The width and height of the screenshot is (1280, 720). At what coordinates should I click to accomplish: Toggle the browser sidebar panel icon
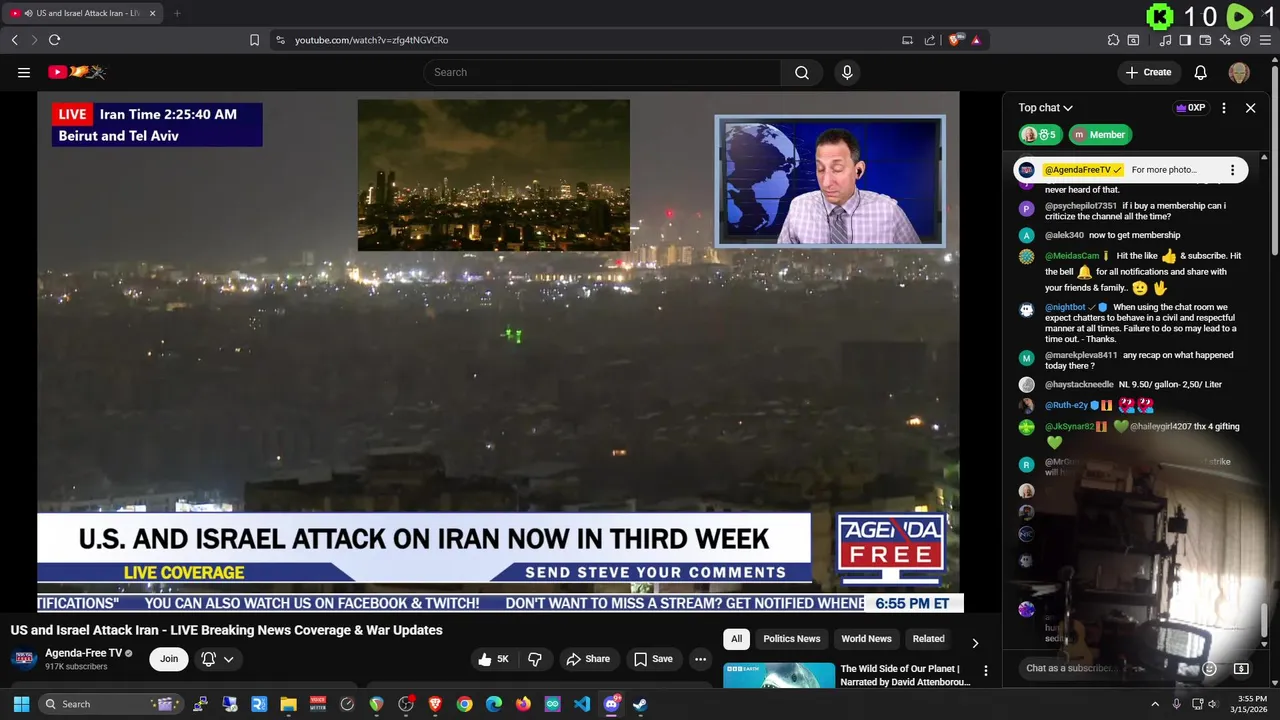(1185, 40)
